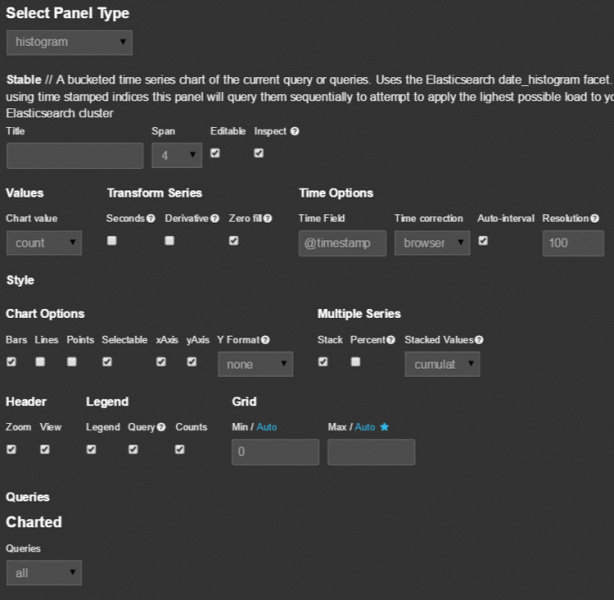Click the Grid Min value field
The height and width of the screenshot is (600, 614).
click(275, 452)
